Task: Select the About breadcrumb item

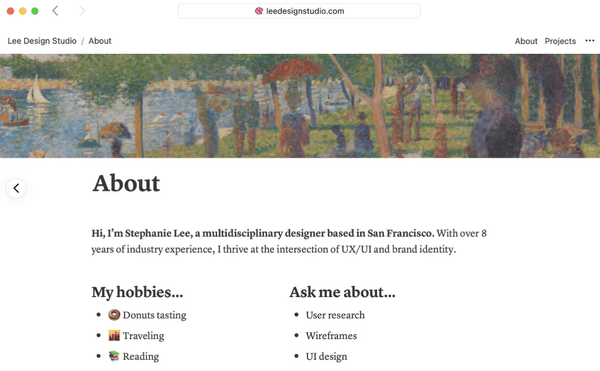Action: point(100,41)
